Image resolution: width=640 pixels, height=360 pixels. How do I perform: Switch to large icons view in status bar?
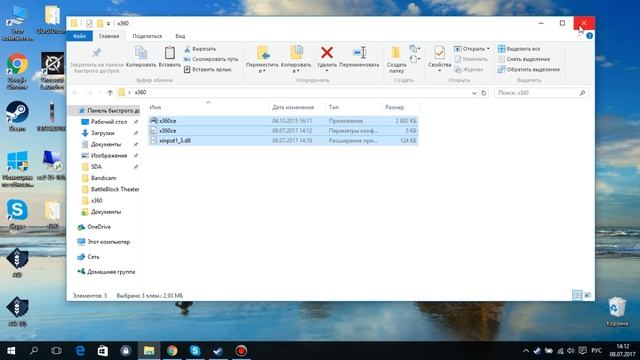pos(587,295)
